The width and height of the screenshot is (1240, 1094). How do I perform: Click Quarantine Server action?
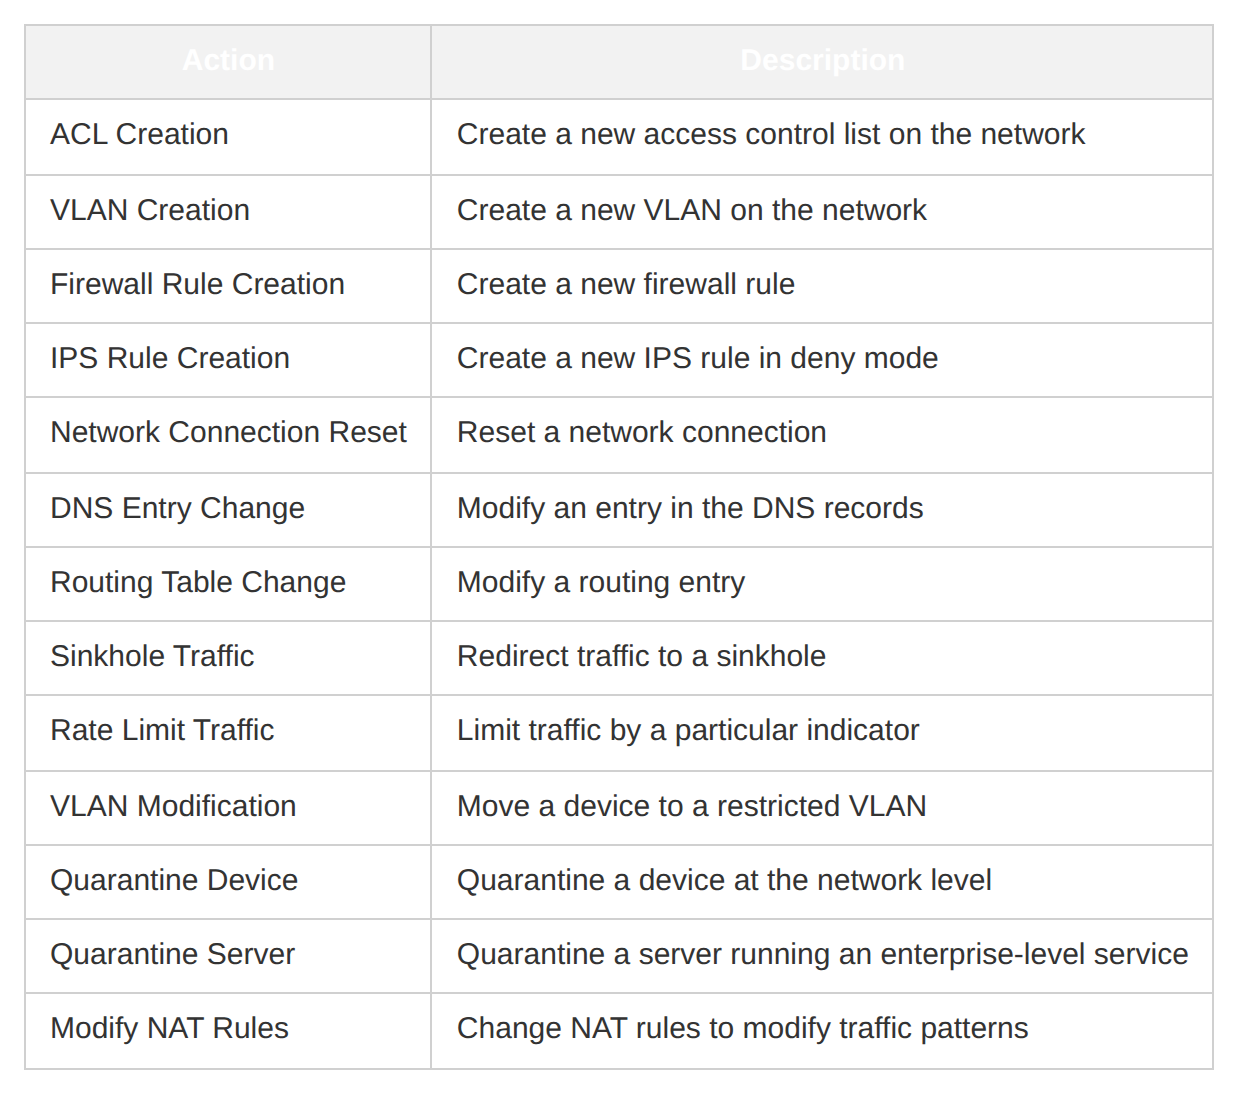point(172,954)
